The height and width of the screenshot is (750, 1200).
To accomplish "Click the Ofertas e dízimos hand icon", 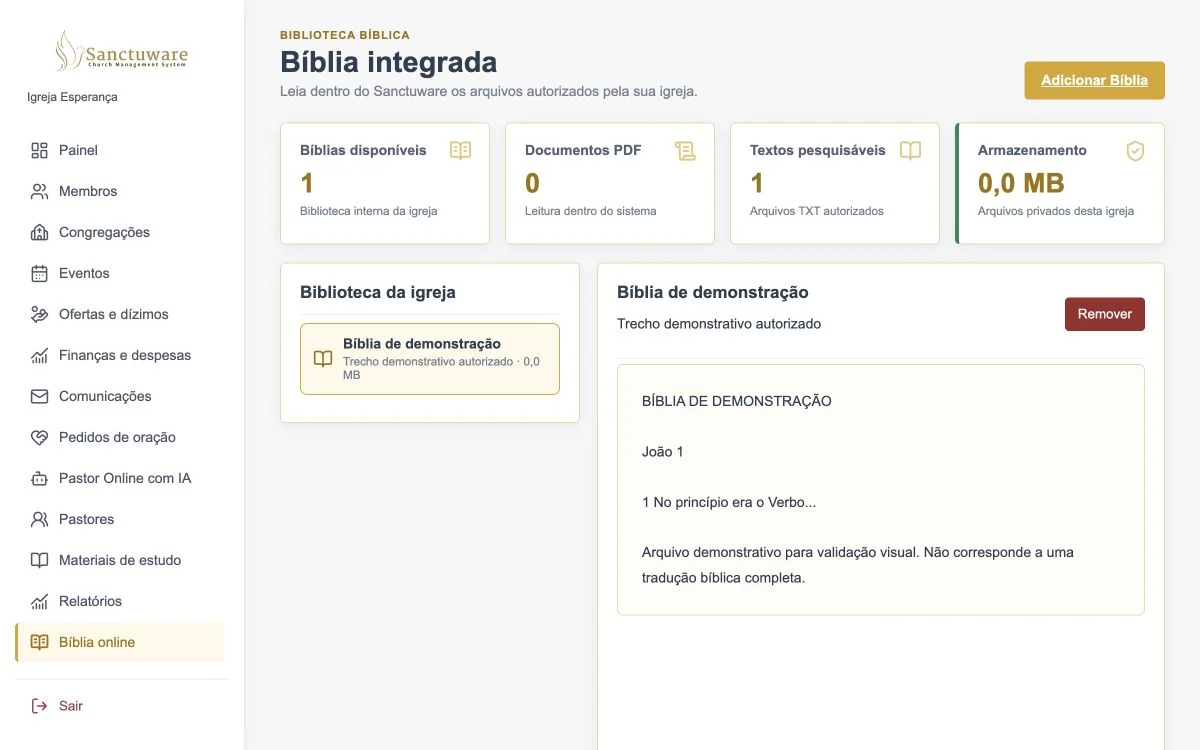I will (39, 314).
